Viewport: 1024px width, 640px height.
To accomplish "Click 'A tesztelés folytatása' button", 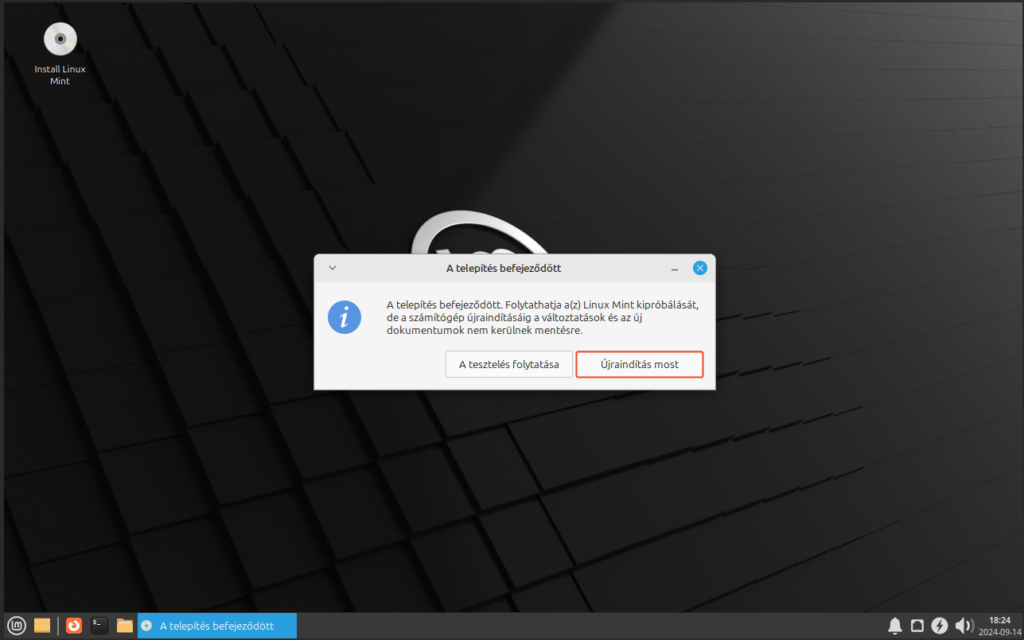I will click(x=509, y=364).
